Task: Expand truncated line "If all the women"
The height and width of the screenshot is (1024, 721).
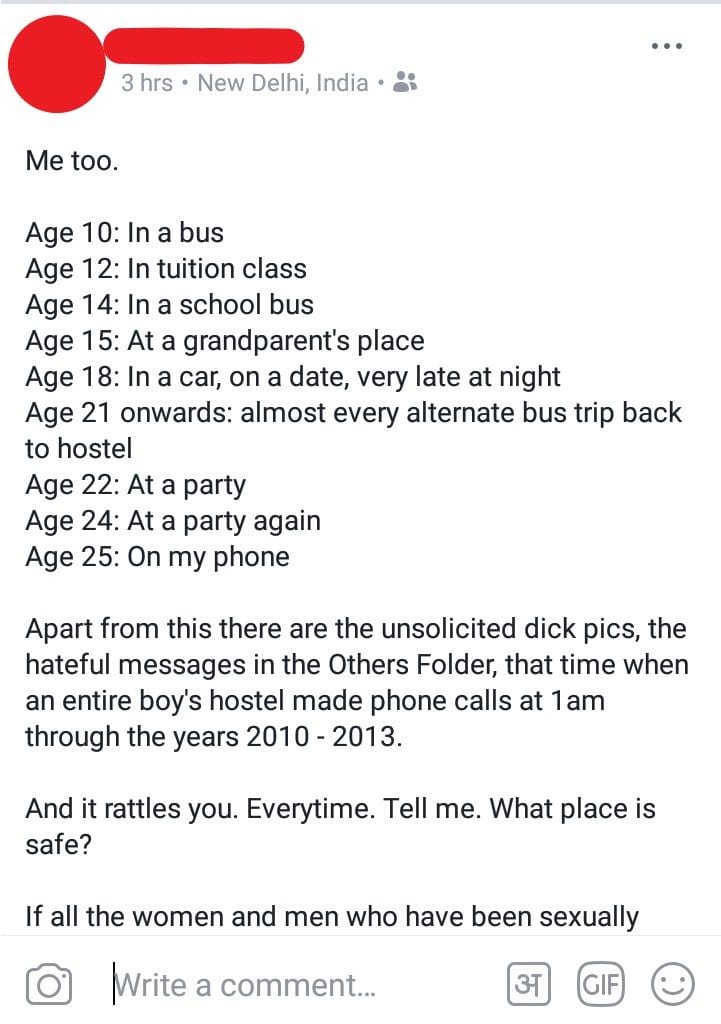Action: click(332, 916)
